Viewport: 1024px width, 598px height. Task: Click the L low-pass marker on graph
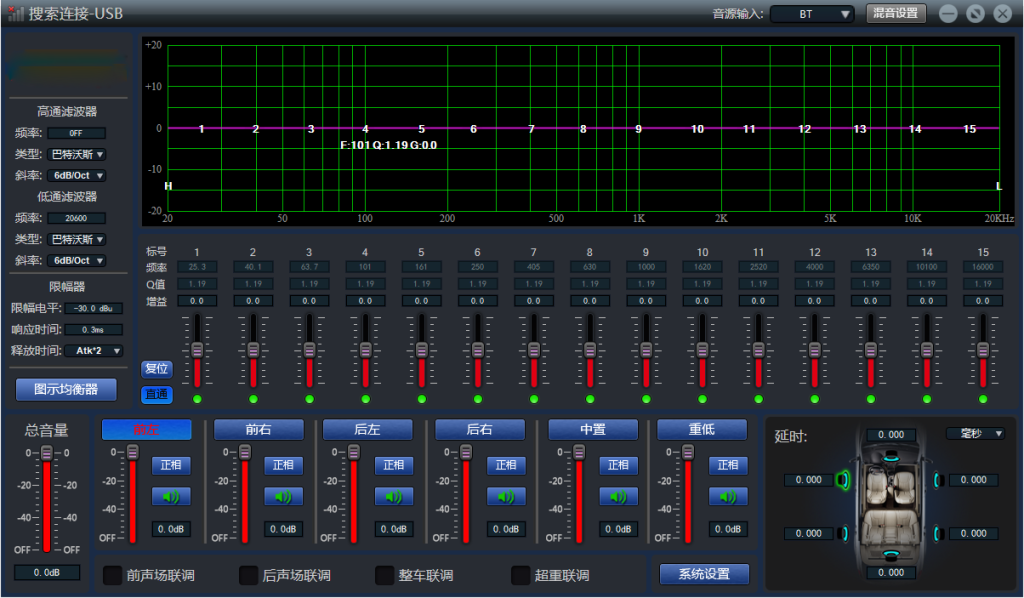[x=999, y=186]
